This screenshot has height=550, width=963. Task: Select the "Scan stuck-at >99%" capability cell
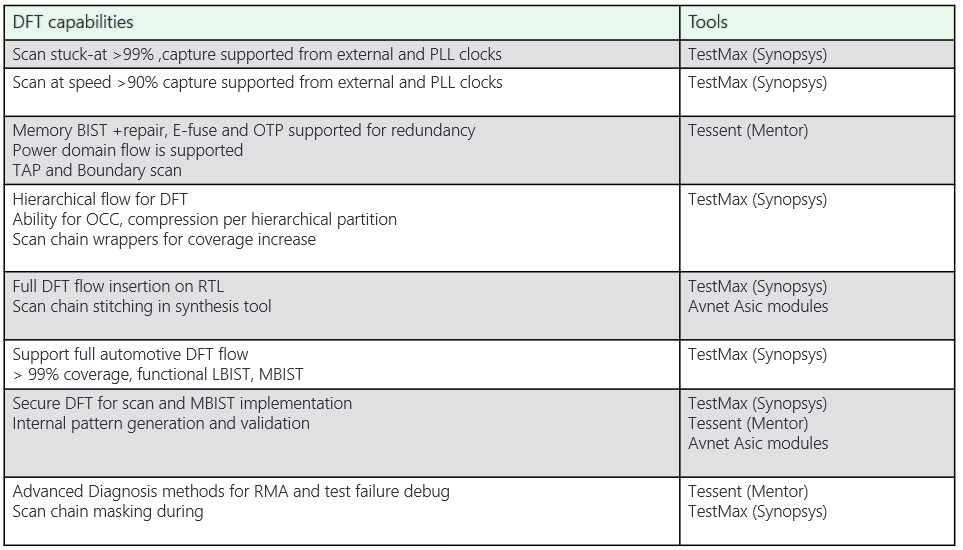[257, 54]
